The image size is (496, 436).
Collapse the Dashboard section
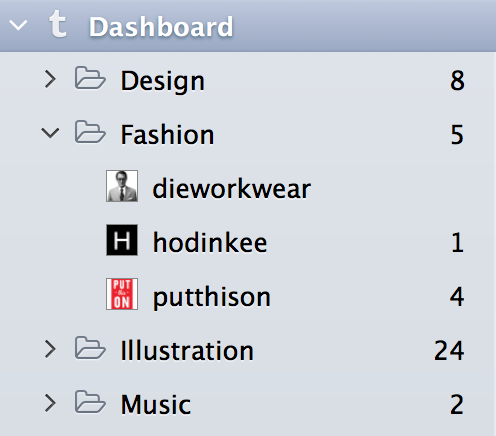pos(18,25)
